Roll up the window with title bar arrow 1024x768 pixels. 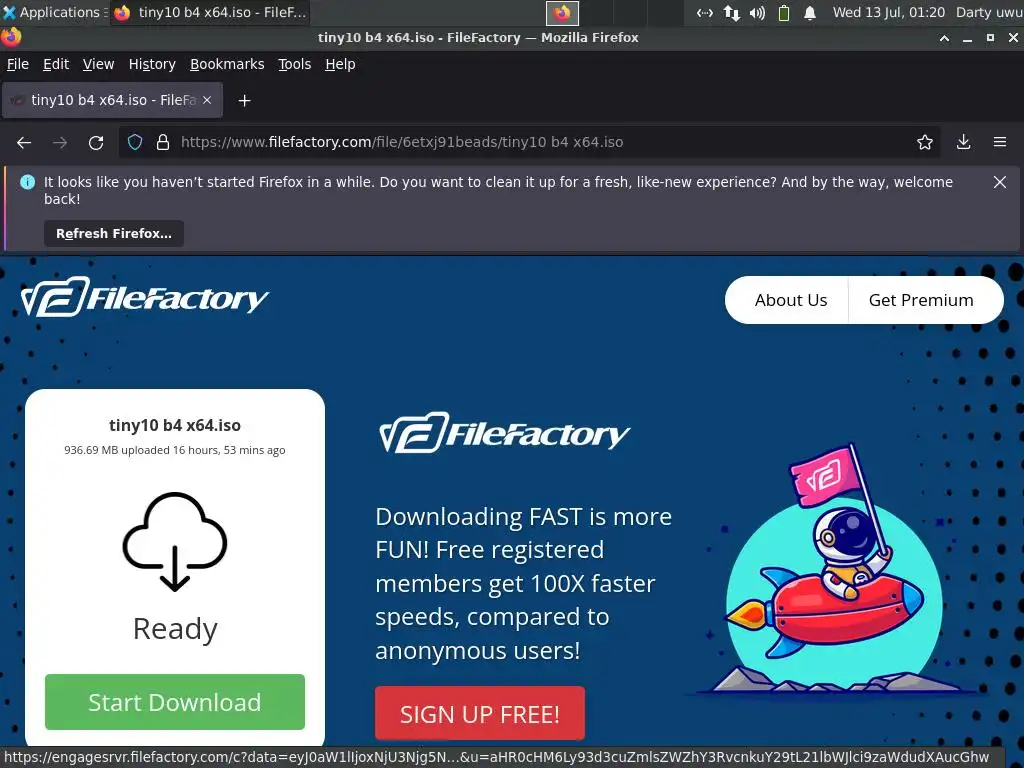(944, 38)
